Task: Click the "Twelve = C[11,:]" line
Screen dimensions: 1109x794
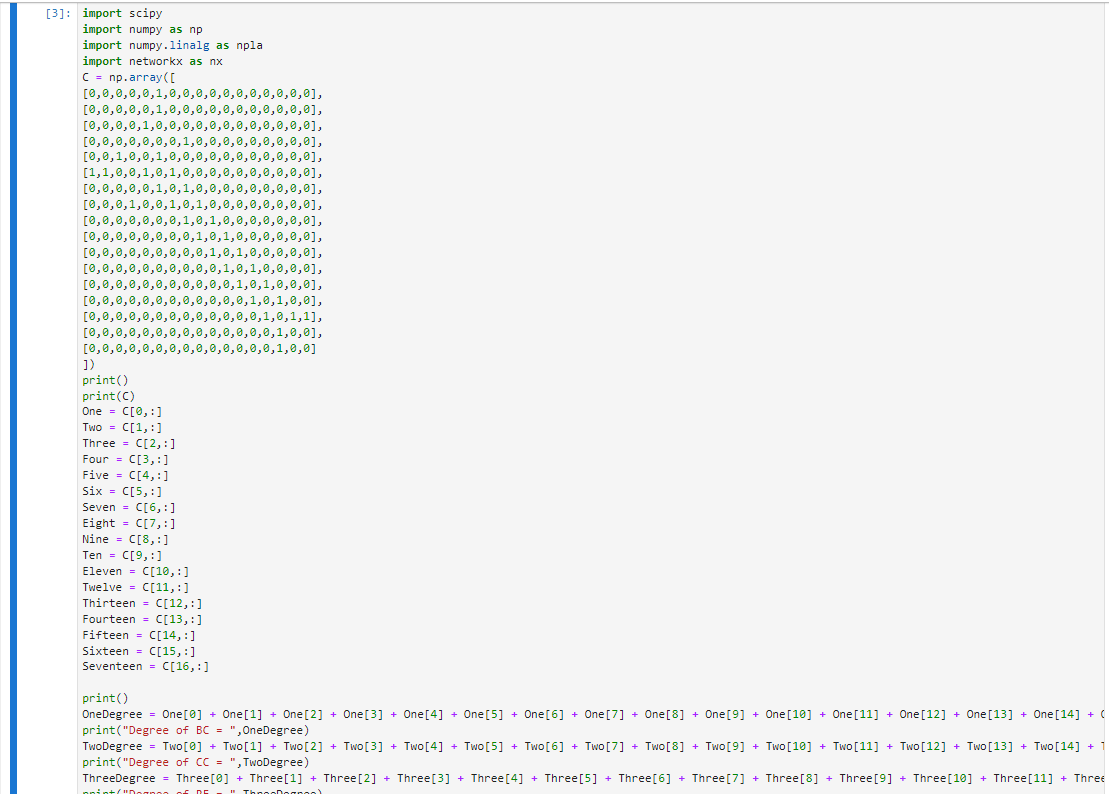Action: pos(135,587)
